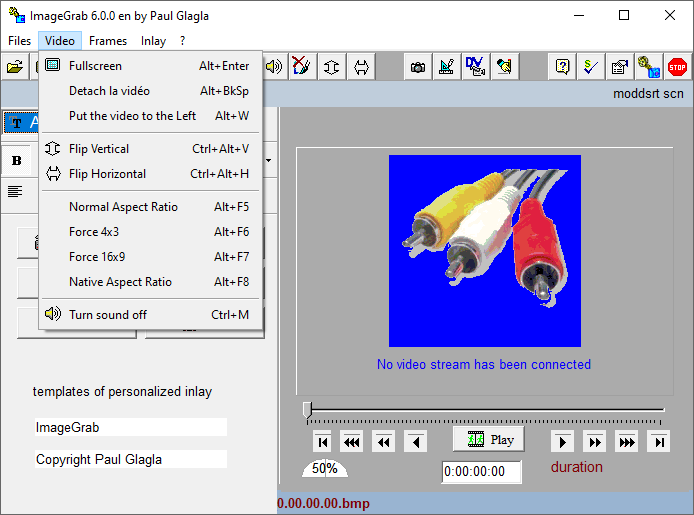Select the ImageGrab inlay template

131,427
